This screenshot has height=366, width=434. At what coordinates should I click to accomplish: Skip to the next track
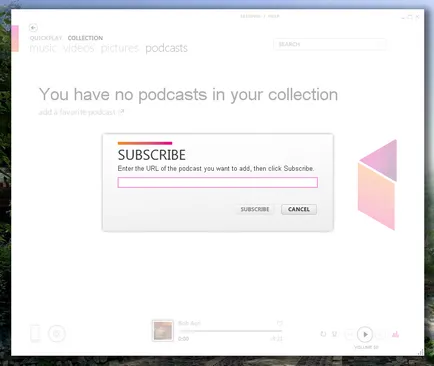[x=380, y=334]
